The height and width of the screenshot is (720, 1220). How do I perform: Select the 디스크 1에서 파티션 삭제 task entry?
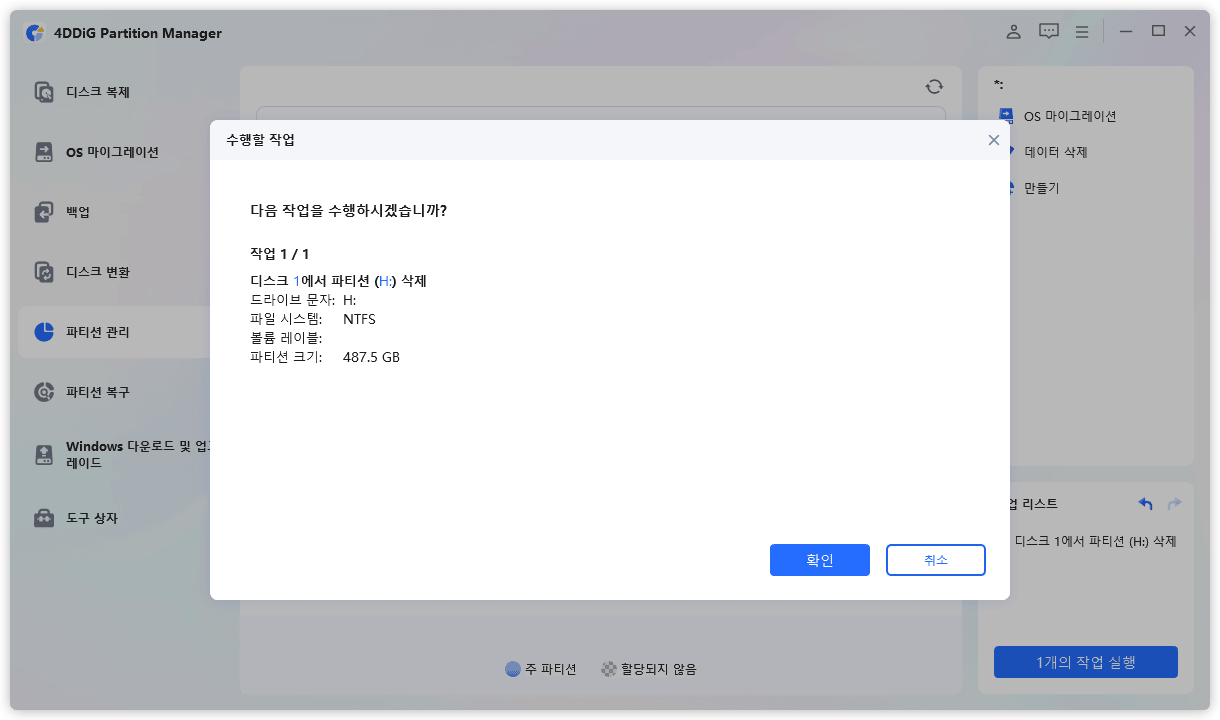pos(1097,540)
